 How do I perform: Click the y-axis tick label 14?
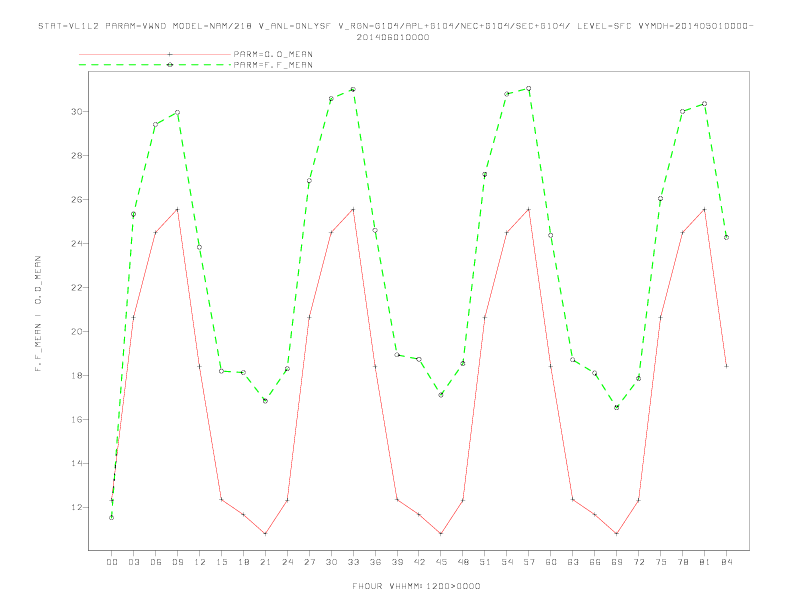[76, 464]
